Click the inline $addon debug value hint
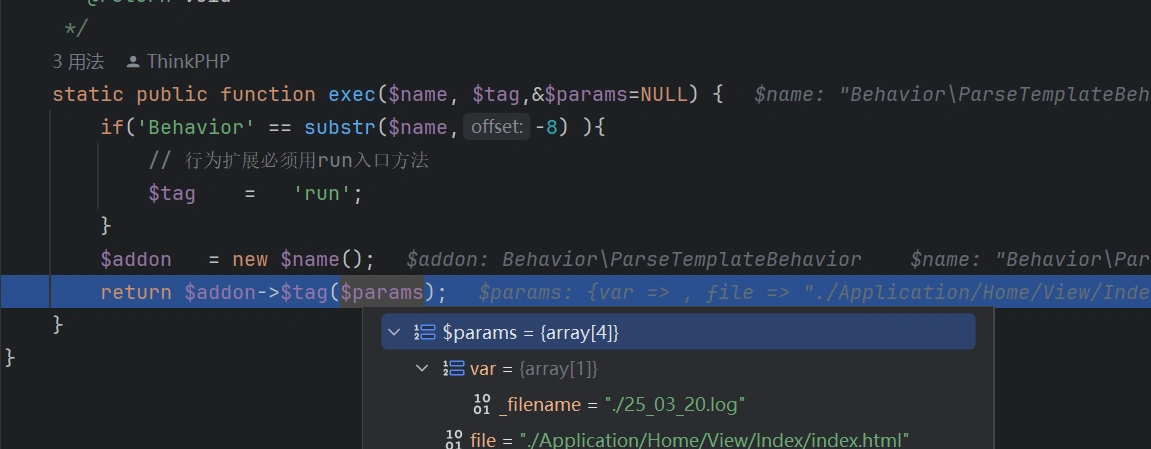Image resolution: width=1151 pixels, height=449 pixels. click(633, 260)
